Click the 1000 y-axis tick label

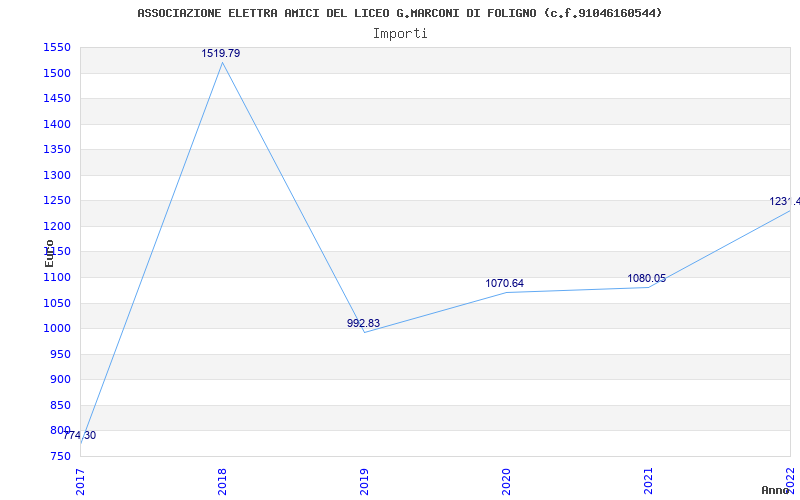(x=57, y=329)
